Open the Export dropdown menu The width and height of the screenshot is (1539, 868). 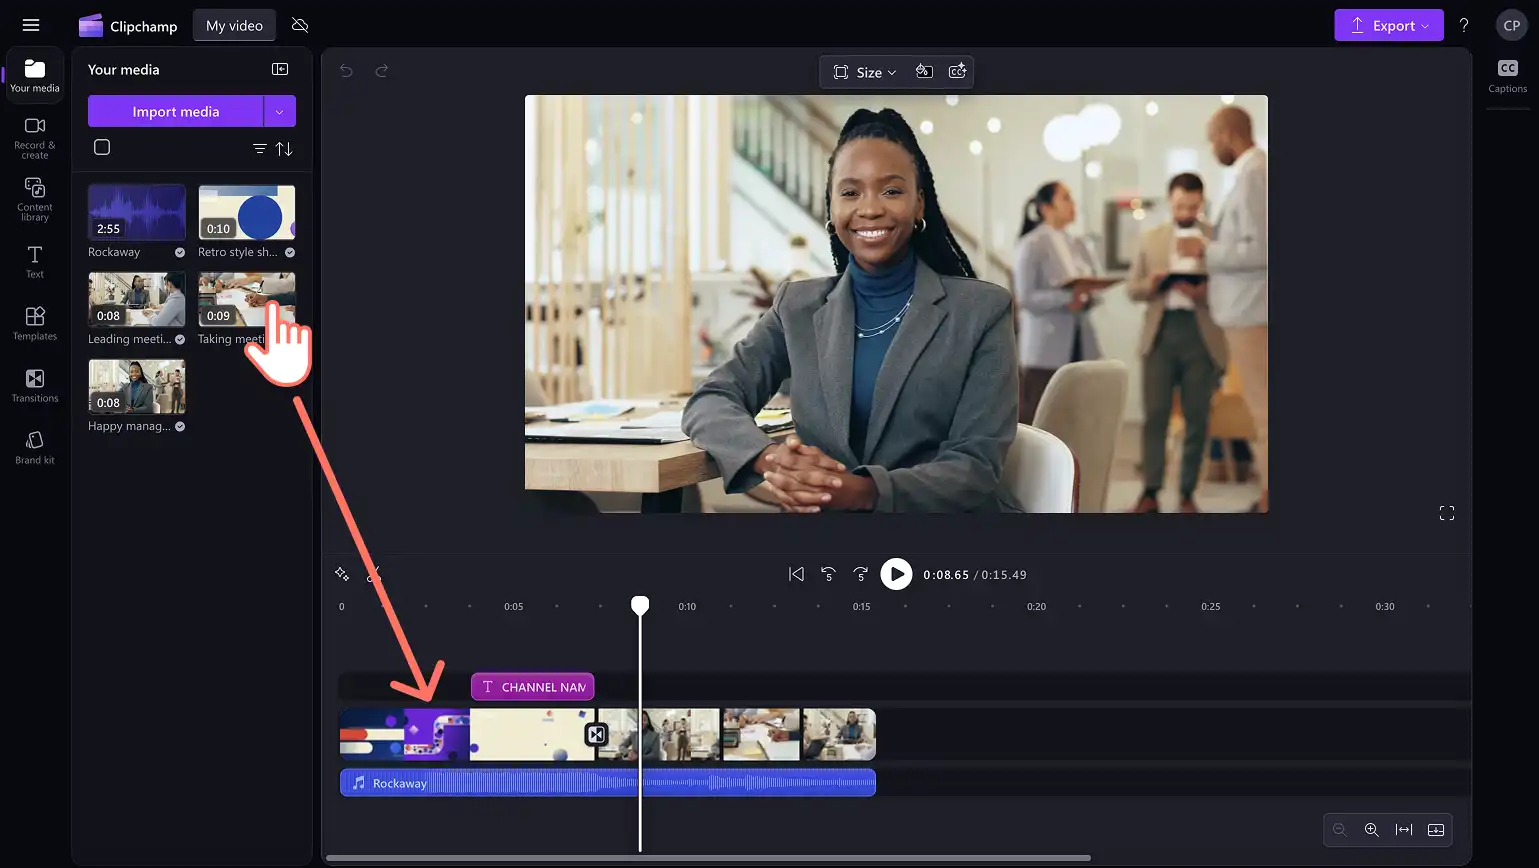coord(1388,25)
